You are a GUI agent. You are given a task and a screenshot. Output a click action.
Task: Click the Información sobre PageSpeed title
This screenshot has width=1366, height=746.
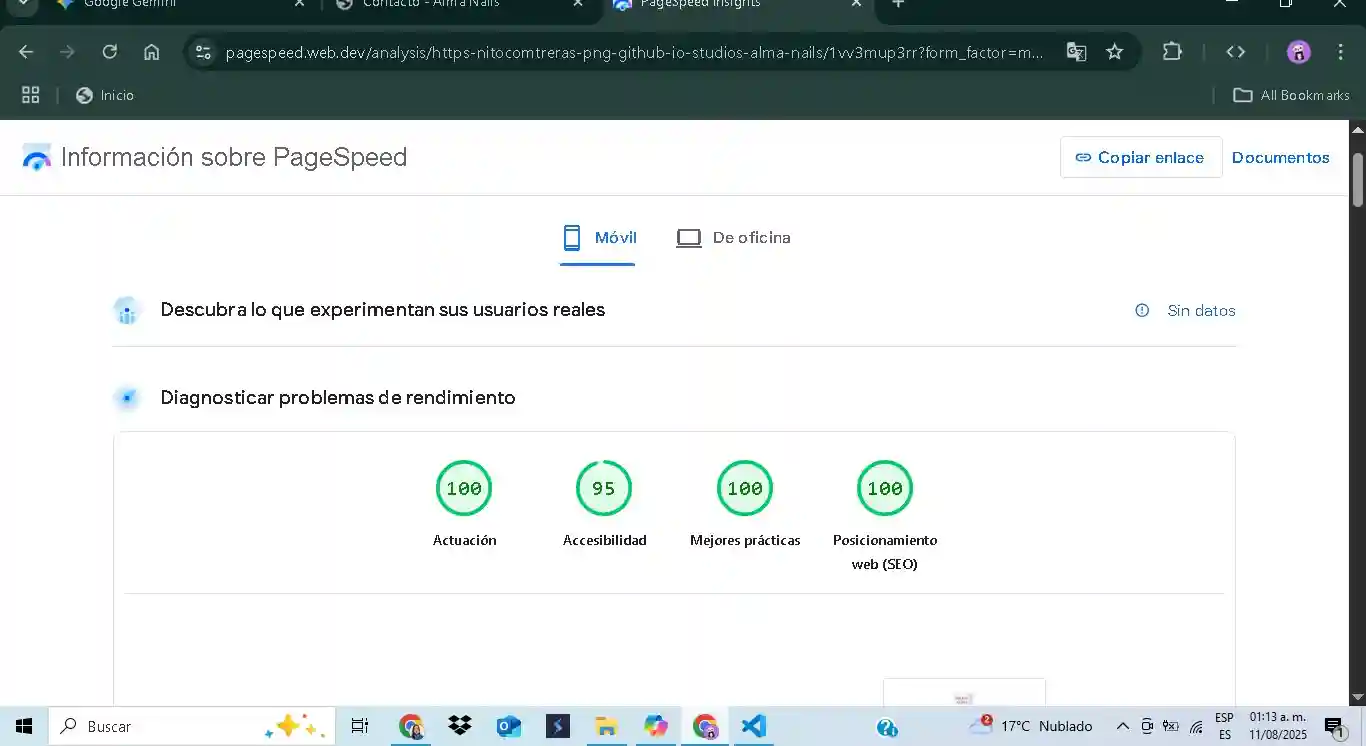[234, 157]
